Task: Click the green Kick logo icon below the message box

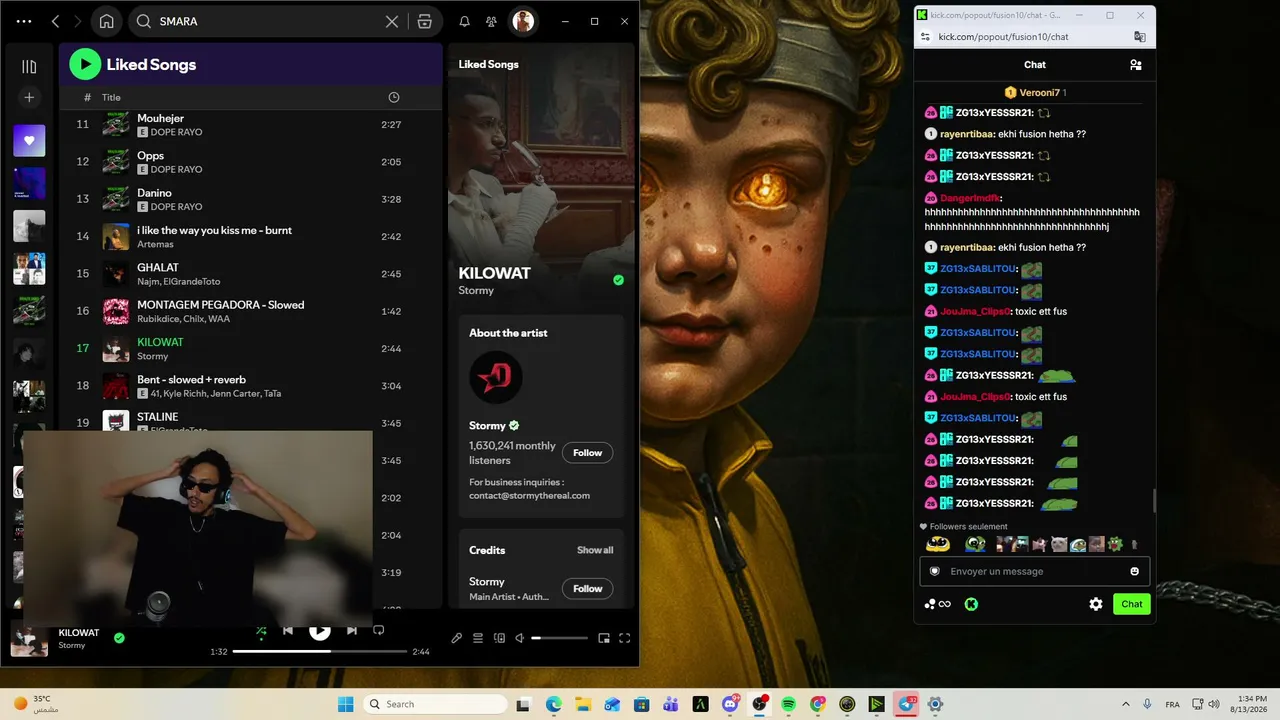Action: [971, 604]
